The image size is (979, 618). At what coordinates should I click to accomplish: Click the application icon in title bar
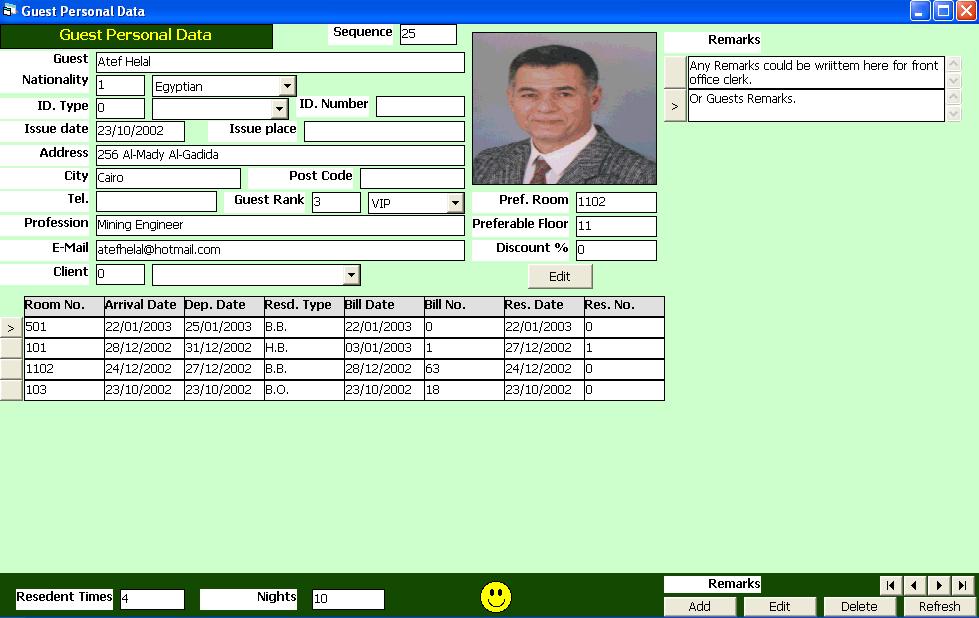[10, 11]
